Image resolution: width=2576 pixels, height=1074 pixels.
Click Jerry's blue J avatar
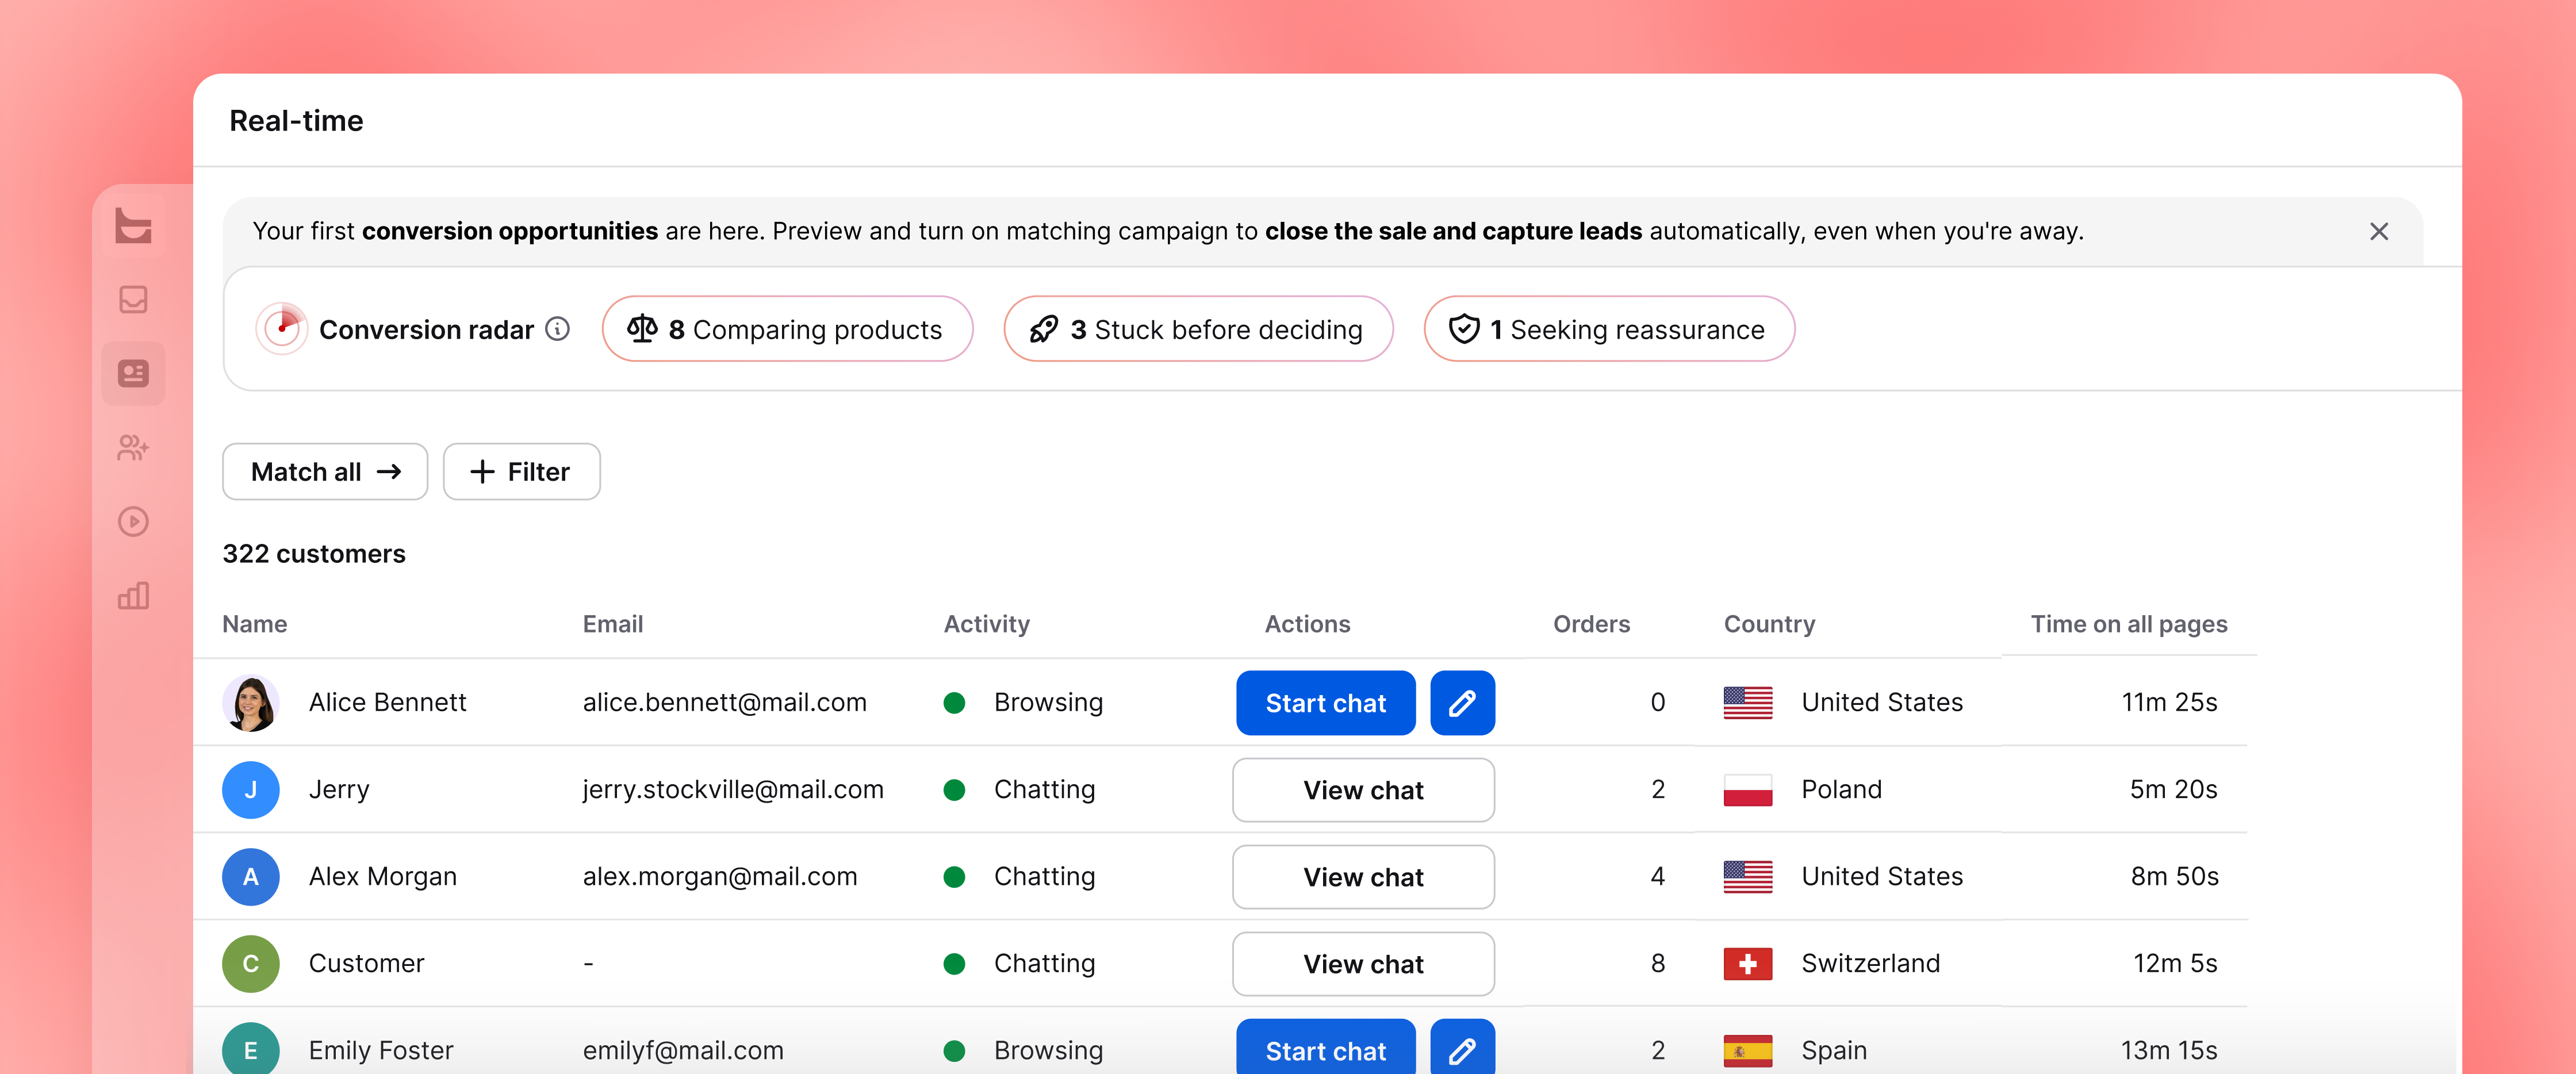tap(250, 790)
